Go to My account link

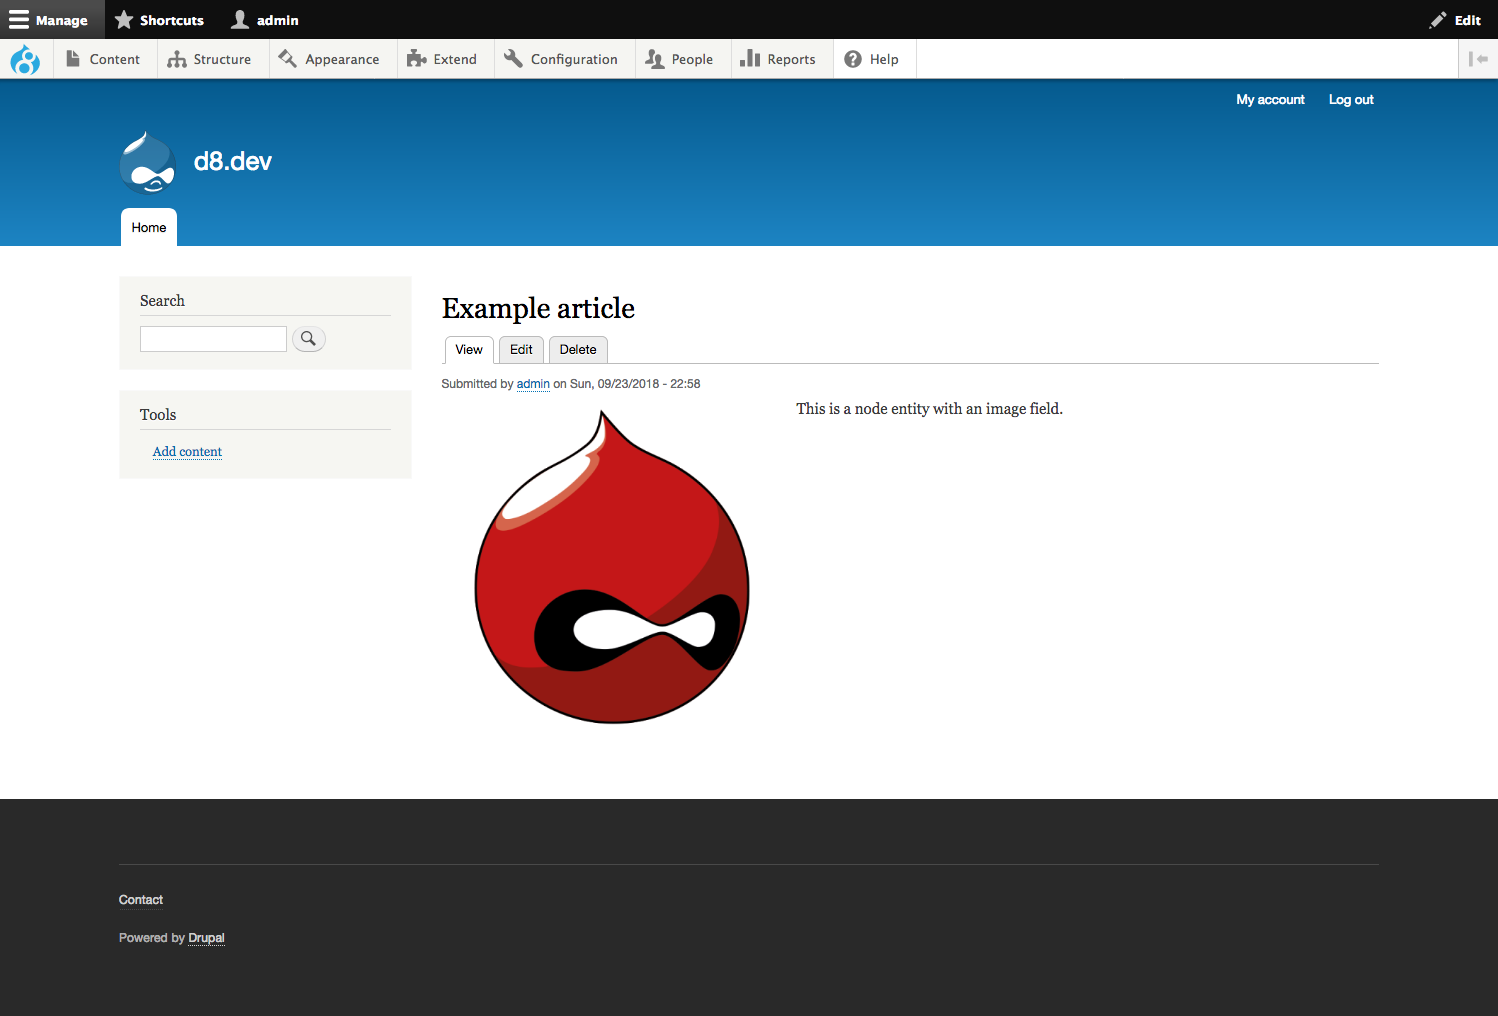coord(1270,100)
